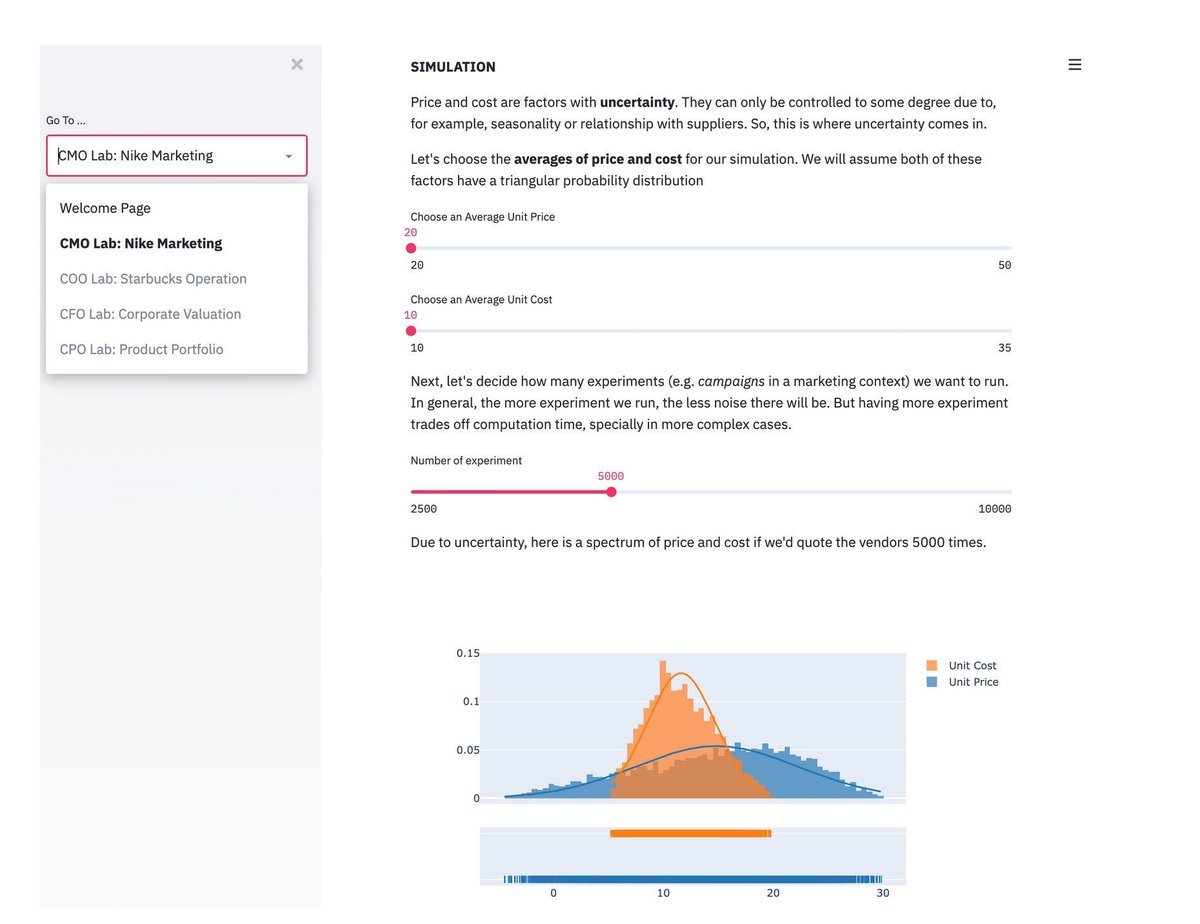Viewport: 1200px width, 924px height.
Task: Select CFO Lab: Corporate Valuation option
Action: pyautogui.click(x=177, y=314)
